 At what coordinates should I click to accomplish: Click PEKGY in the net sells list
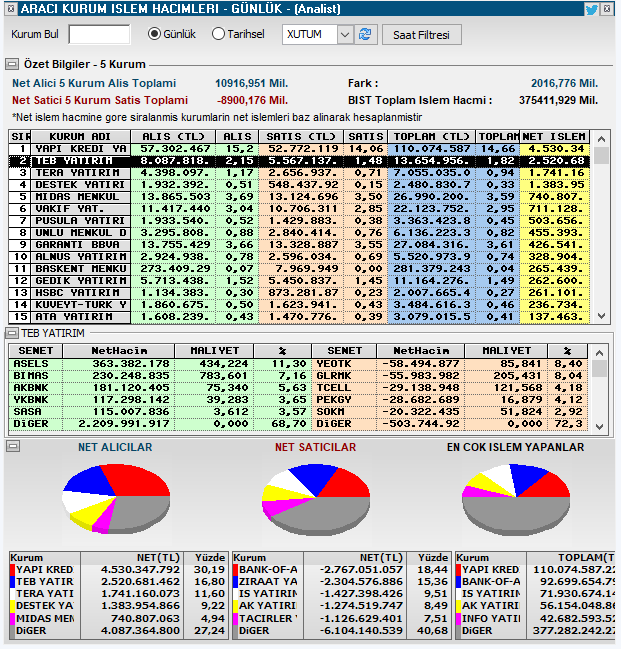coord(334,400)
